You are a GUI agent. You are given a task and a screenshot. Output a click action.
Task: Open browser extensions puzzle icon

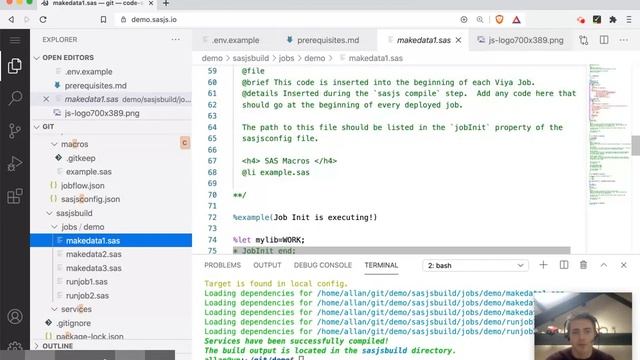pos(613,20)
